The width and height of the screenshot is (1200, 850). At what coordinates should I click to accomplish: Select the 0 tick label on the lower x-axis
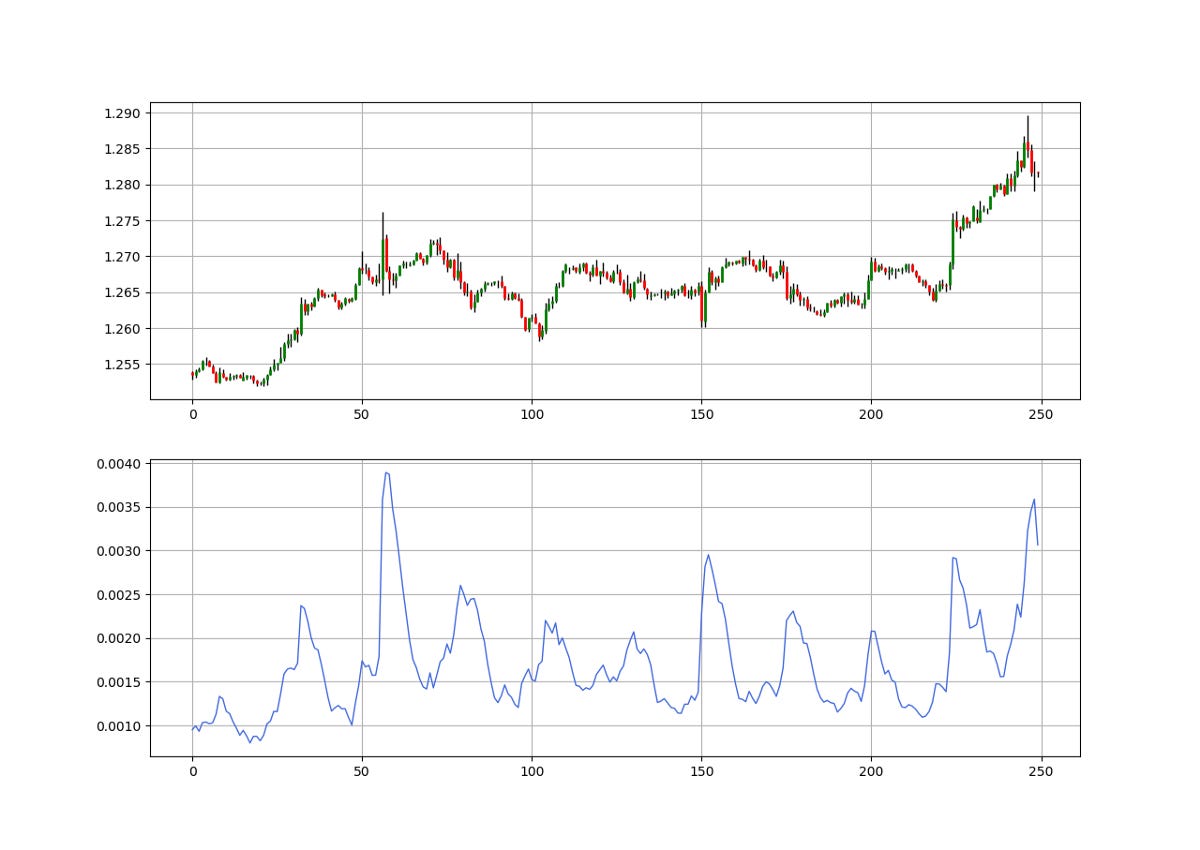[193, 770]
